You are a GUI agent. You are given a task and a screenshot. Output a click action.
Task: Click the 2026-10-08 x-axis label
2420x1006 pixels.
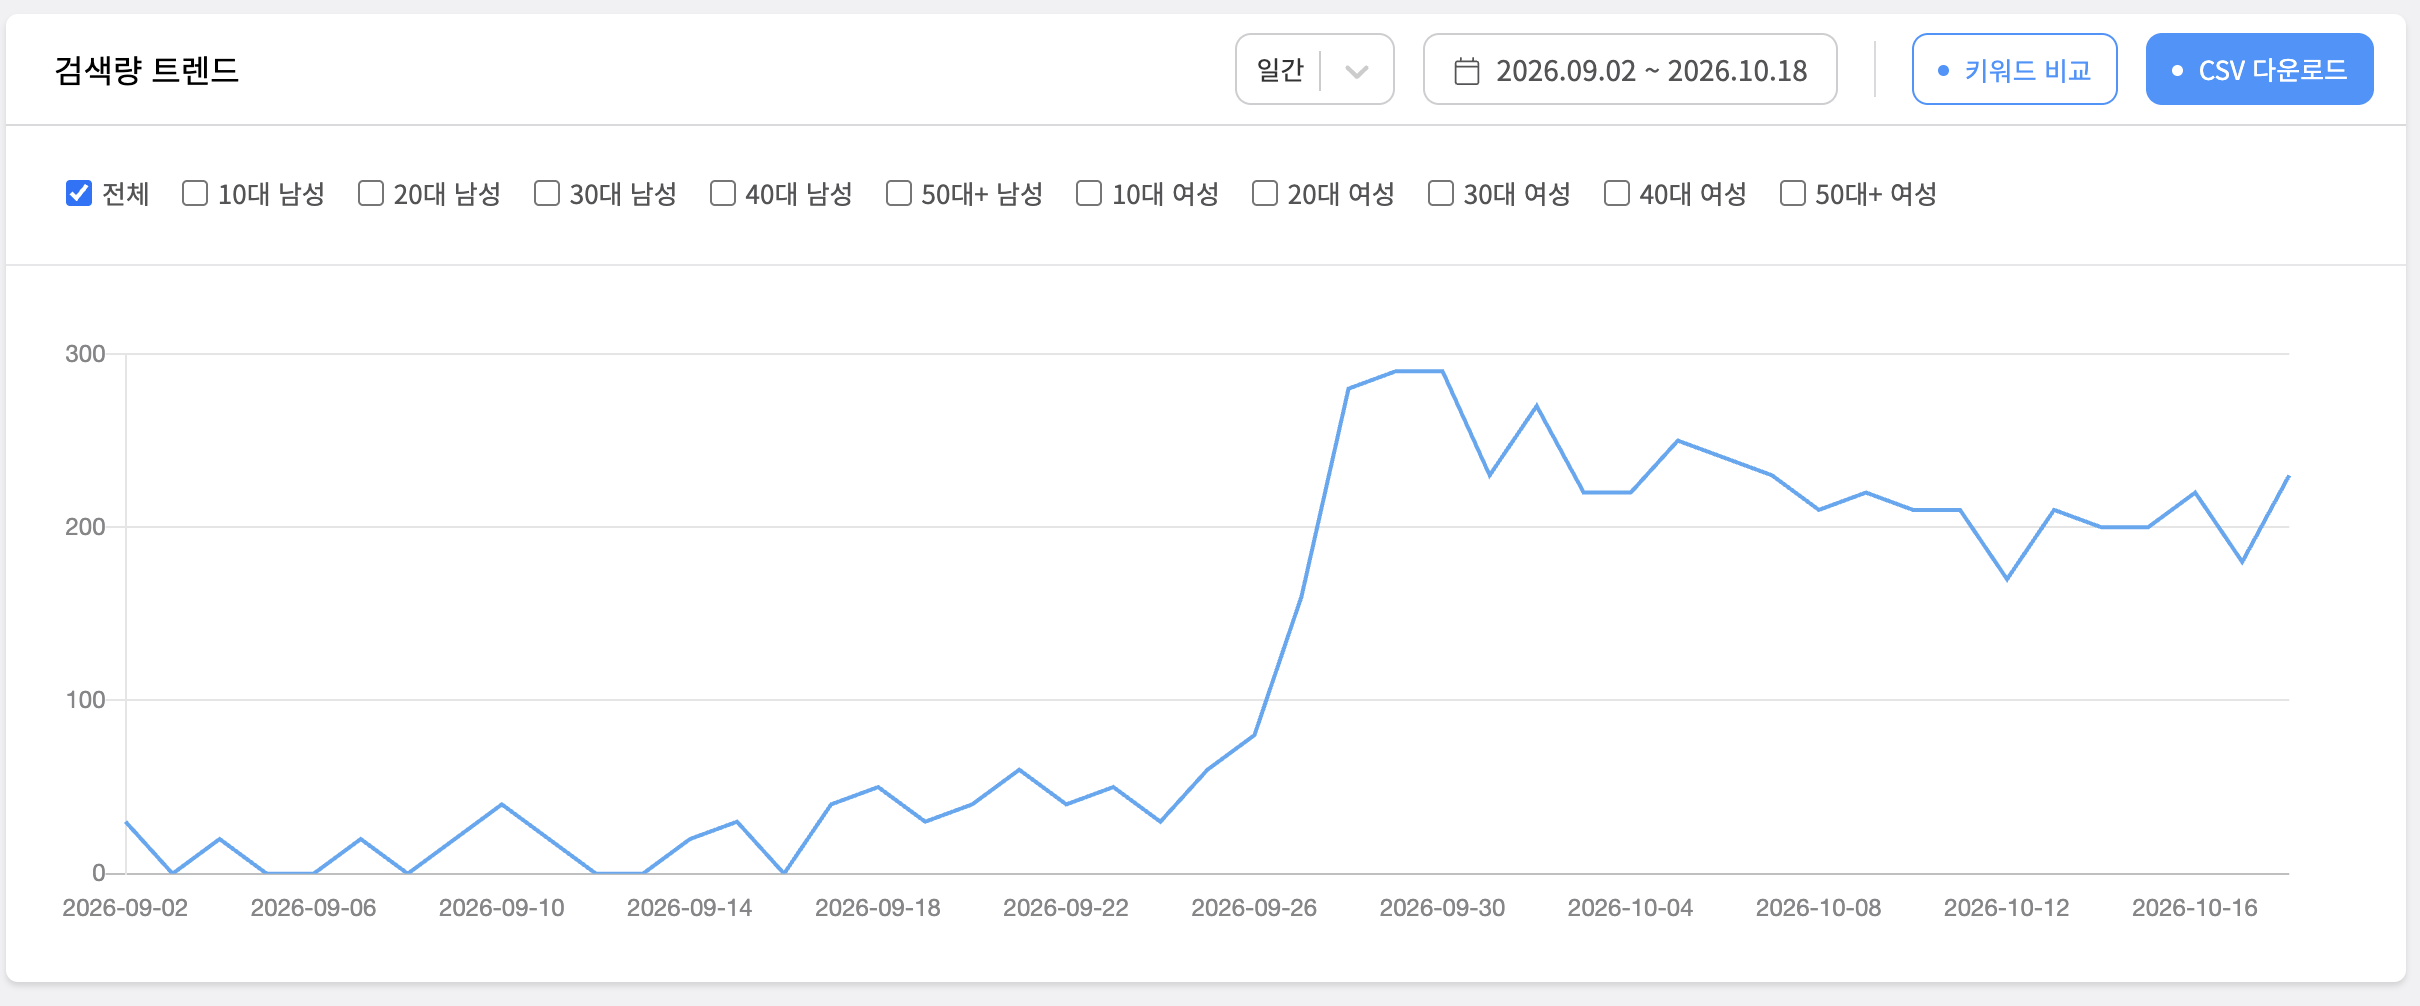1818,908
